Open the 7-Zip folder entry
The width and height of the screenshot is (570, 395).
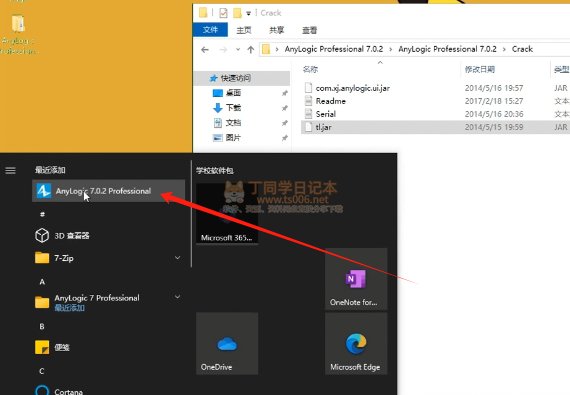[109, 258]
